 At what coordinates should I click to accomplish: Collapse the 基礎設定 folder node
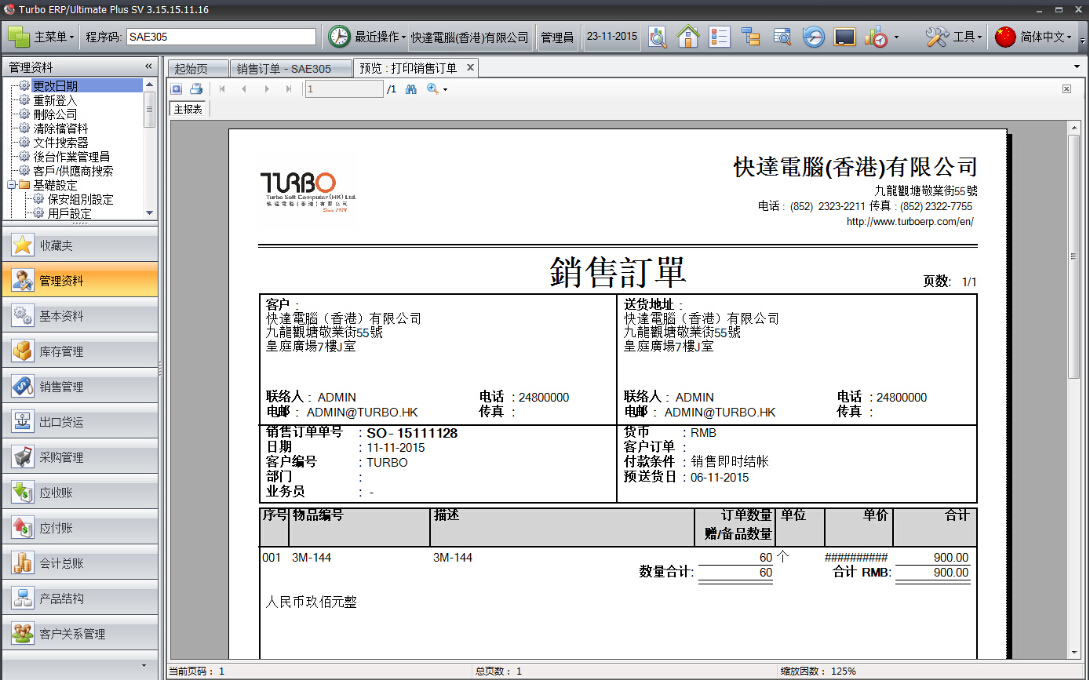click(11, 185)
